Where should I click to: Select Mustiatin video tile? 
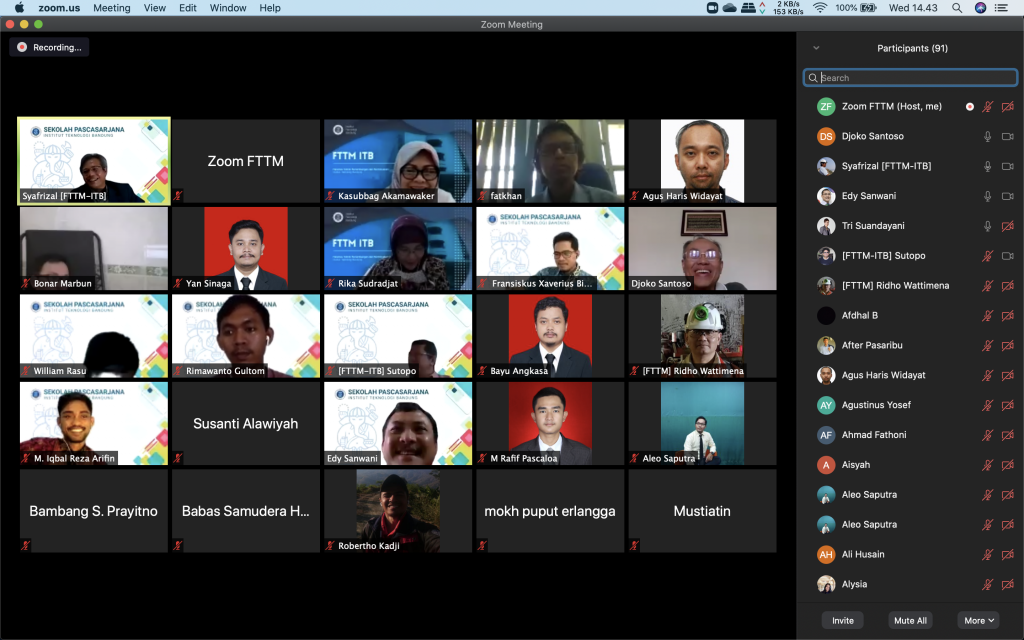pos(702,511)
